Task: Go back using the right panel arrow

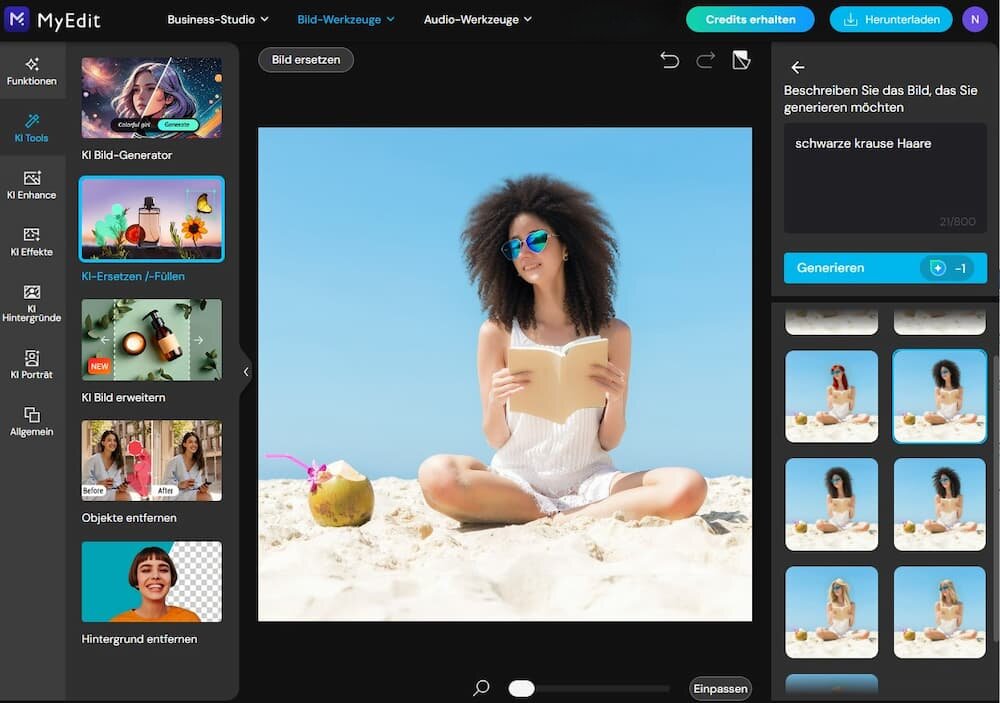Action: 798,68
